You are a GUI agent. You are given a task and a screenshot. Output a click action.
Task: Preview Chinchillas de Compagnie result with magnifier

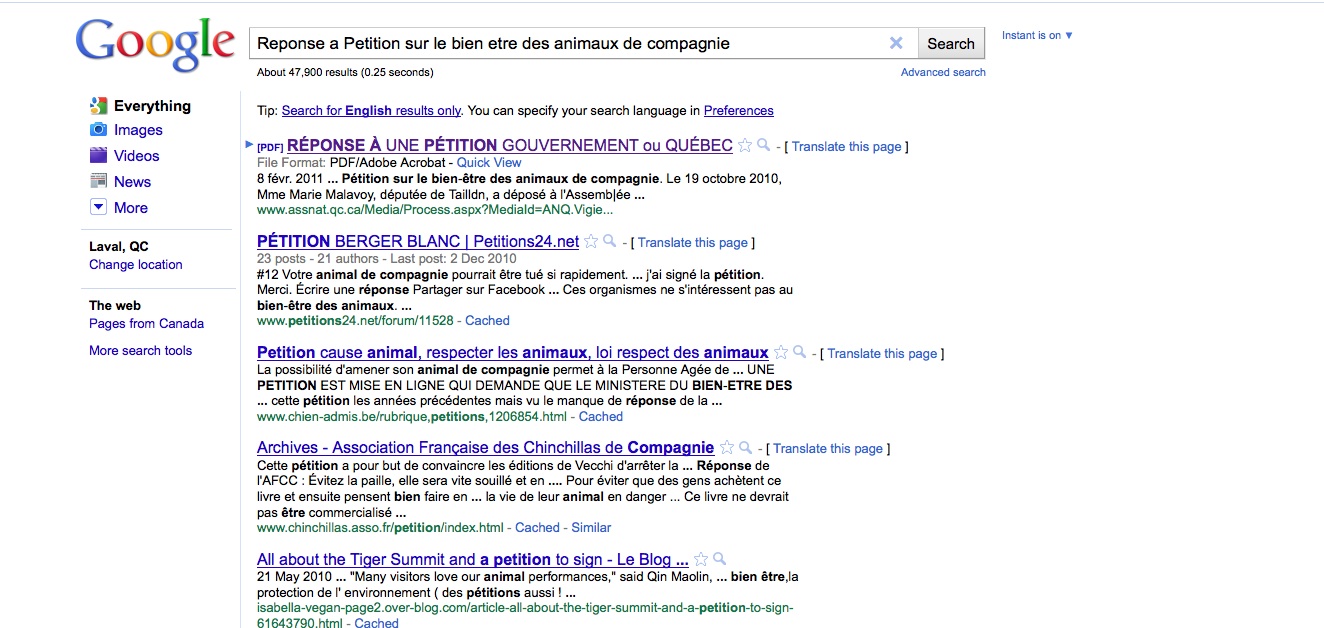pos(746,448)
